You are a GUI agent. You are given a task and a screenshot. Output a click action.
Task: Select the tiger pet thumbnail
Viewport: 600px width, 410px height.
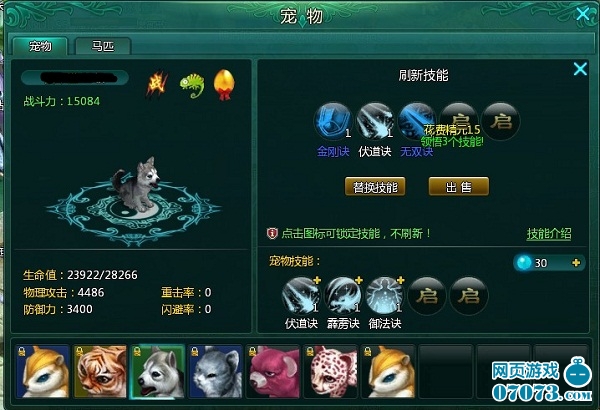pos(100,371)
